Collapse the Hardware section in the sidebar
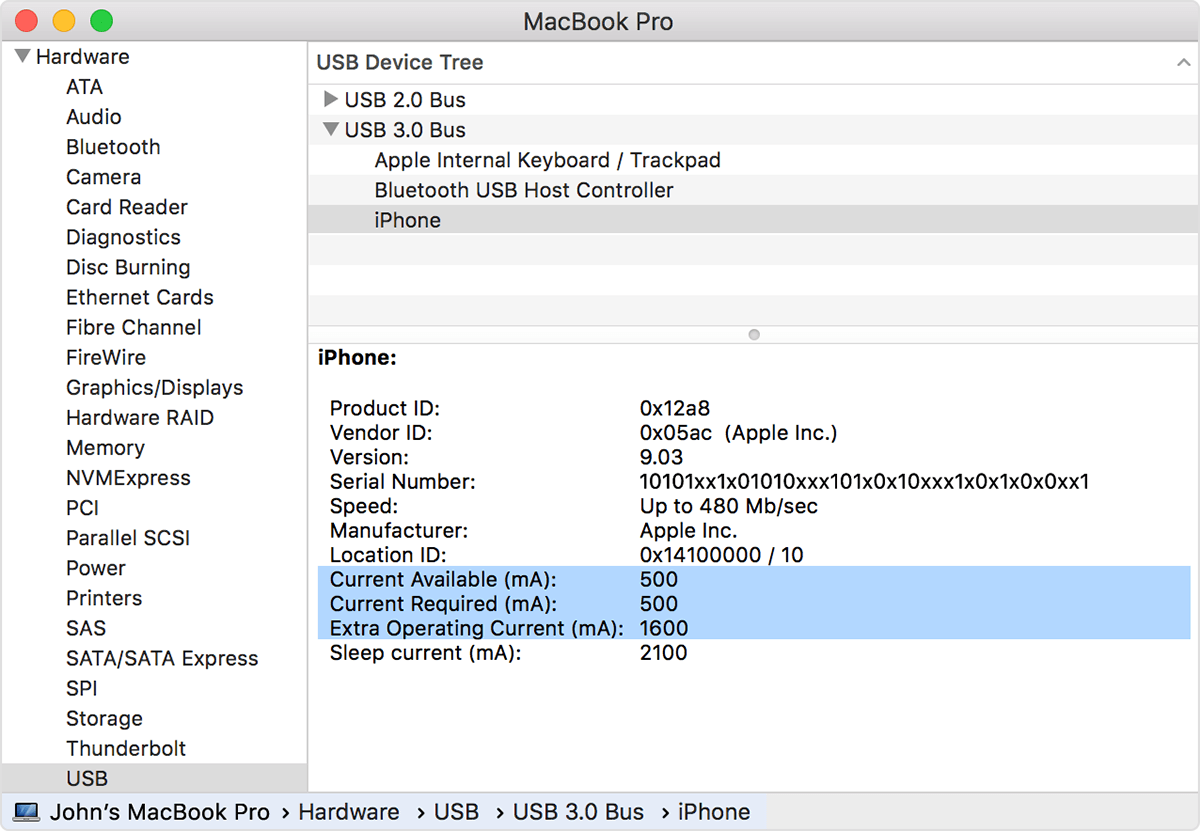Screen dimensions: 1200x832 pos(22,56)
